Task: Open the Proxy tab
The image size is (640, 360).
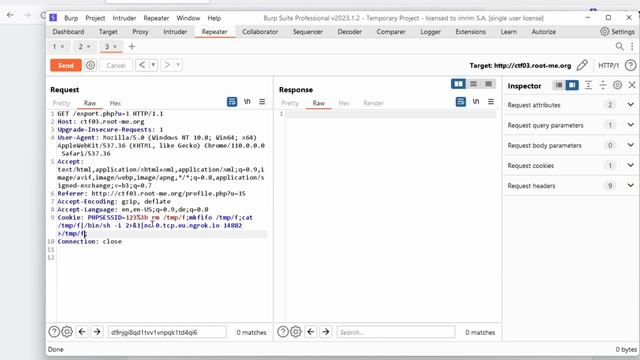Action: pyautogui.click(x=140, y=31)
